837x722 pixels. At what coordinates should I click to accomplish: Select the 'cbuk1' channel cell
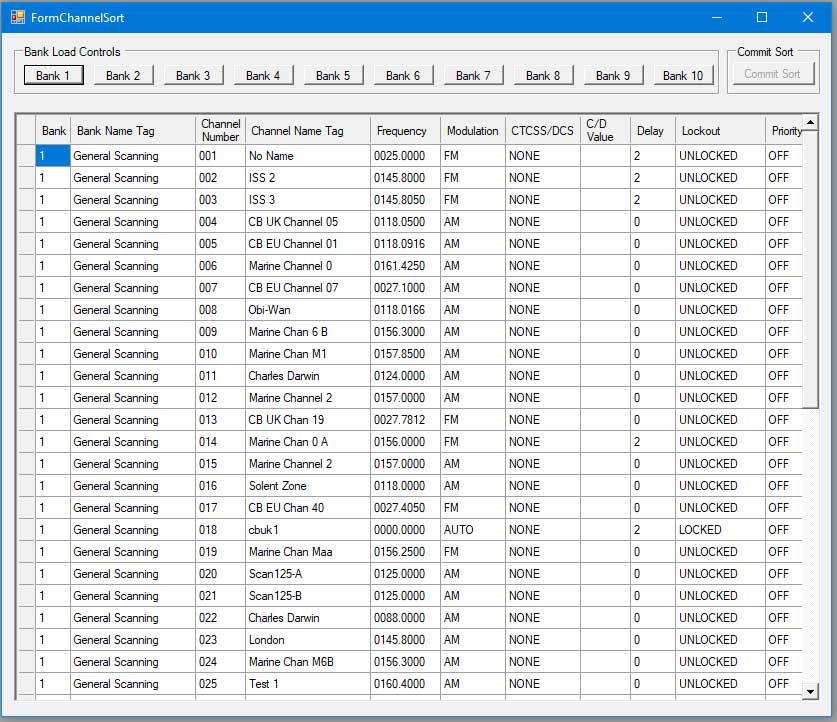[x=307, y=530]
